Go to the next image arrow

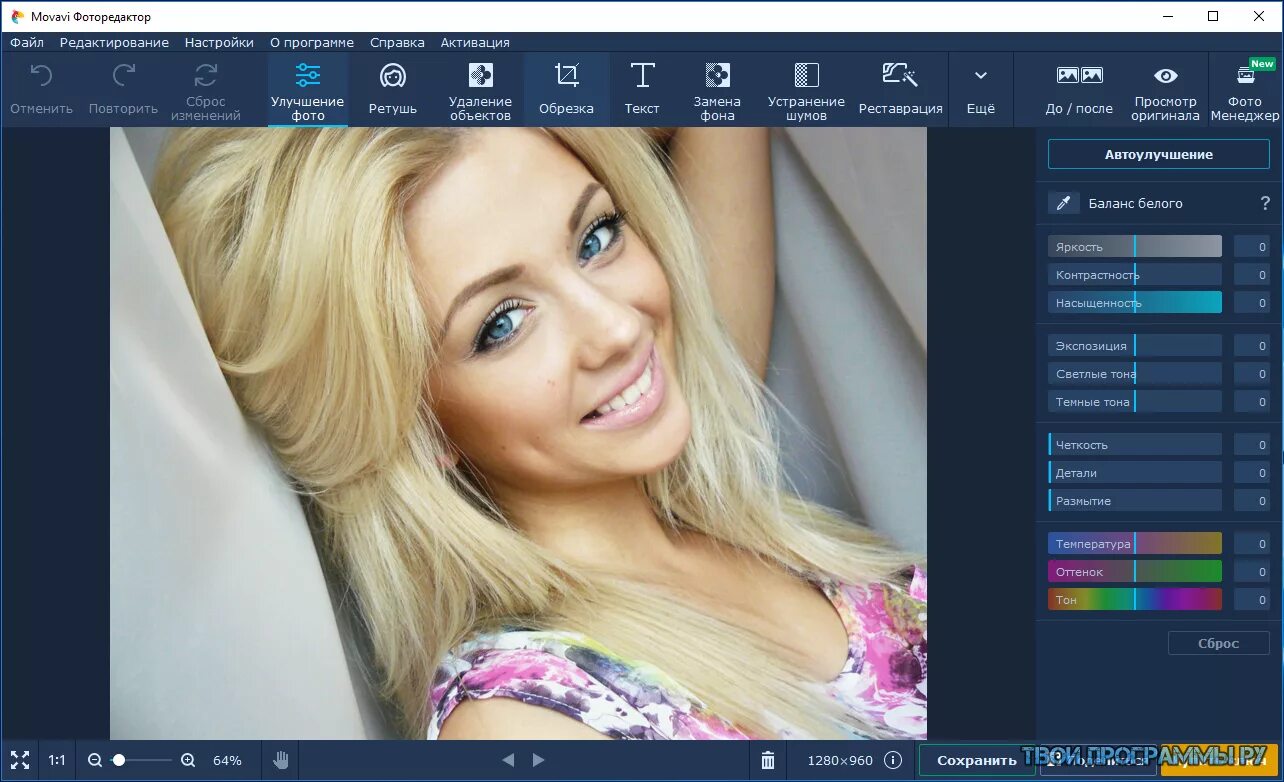tap(538, 760)
